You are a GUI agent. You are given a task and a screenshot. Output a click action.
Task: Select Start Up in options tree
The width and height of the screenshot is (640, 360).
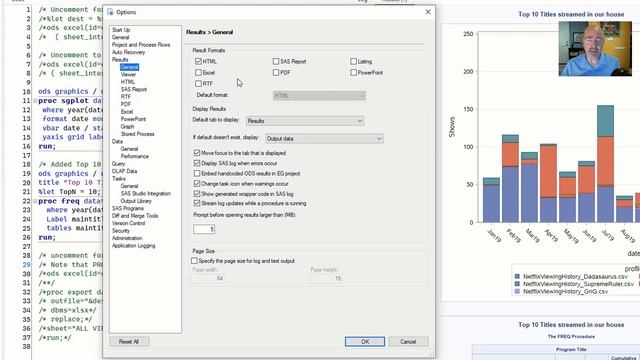point(121,30)
